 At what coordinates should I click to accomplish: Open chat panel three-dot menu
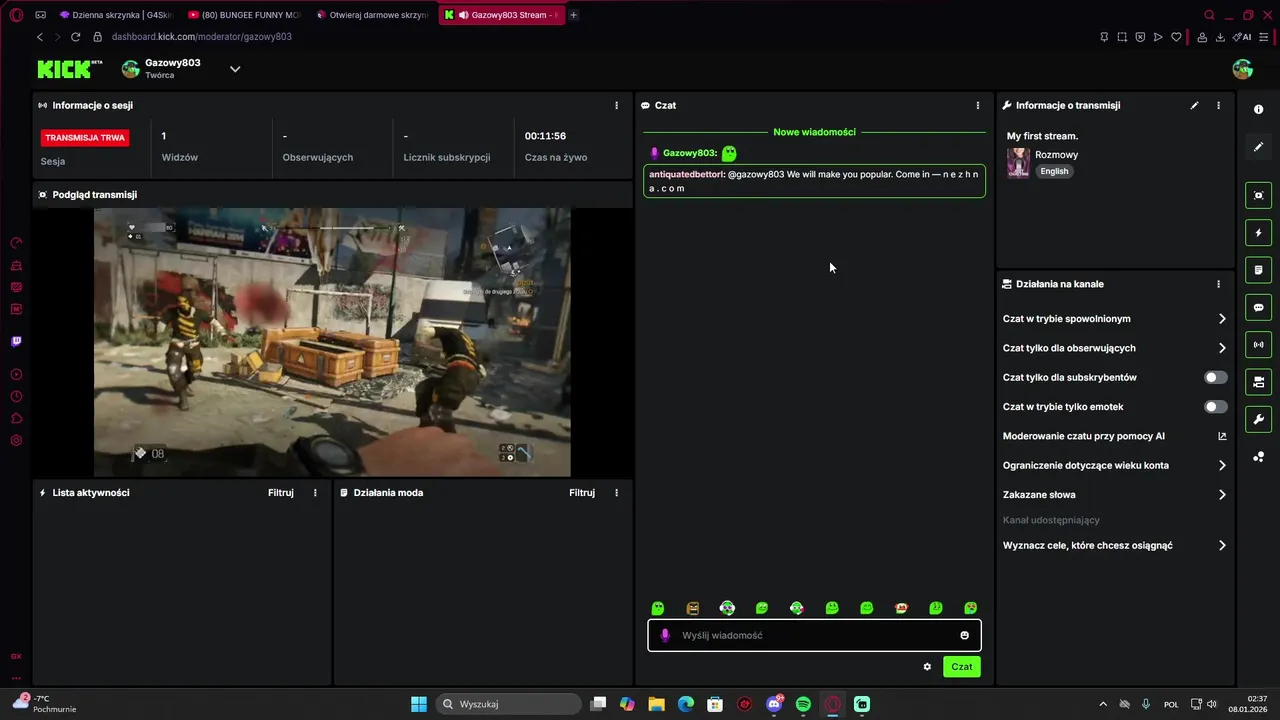pos(977,105)
